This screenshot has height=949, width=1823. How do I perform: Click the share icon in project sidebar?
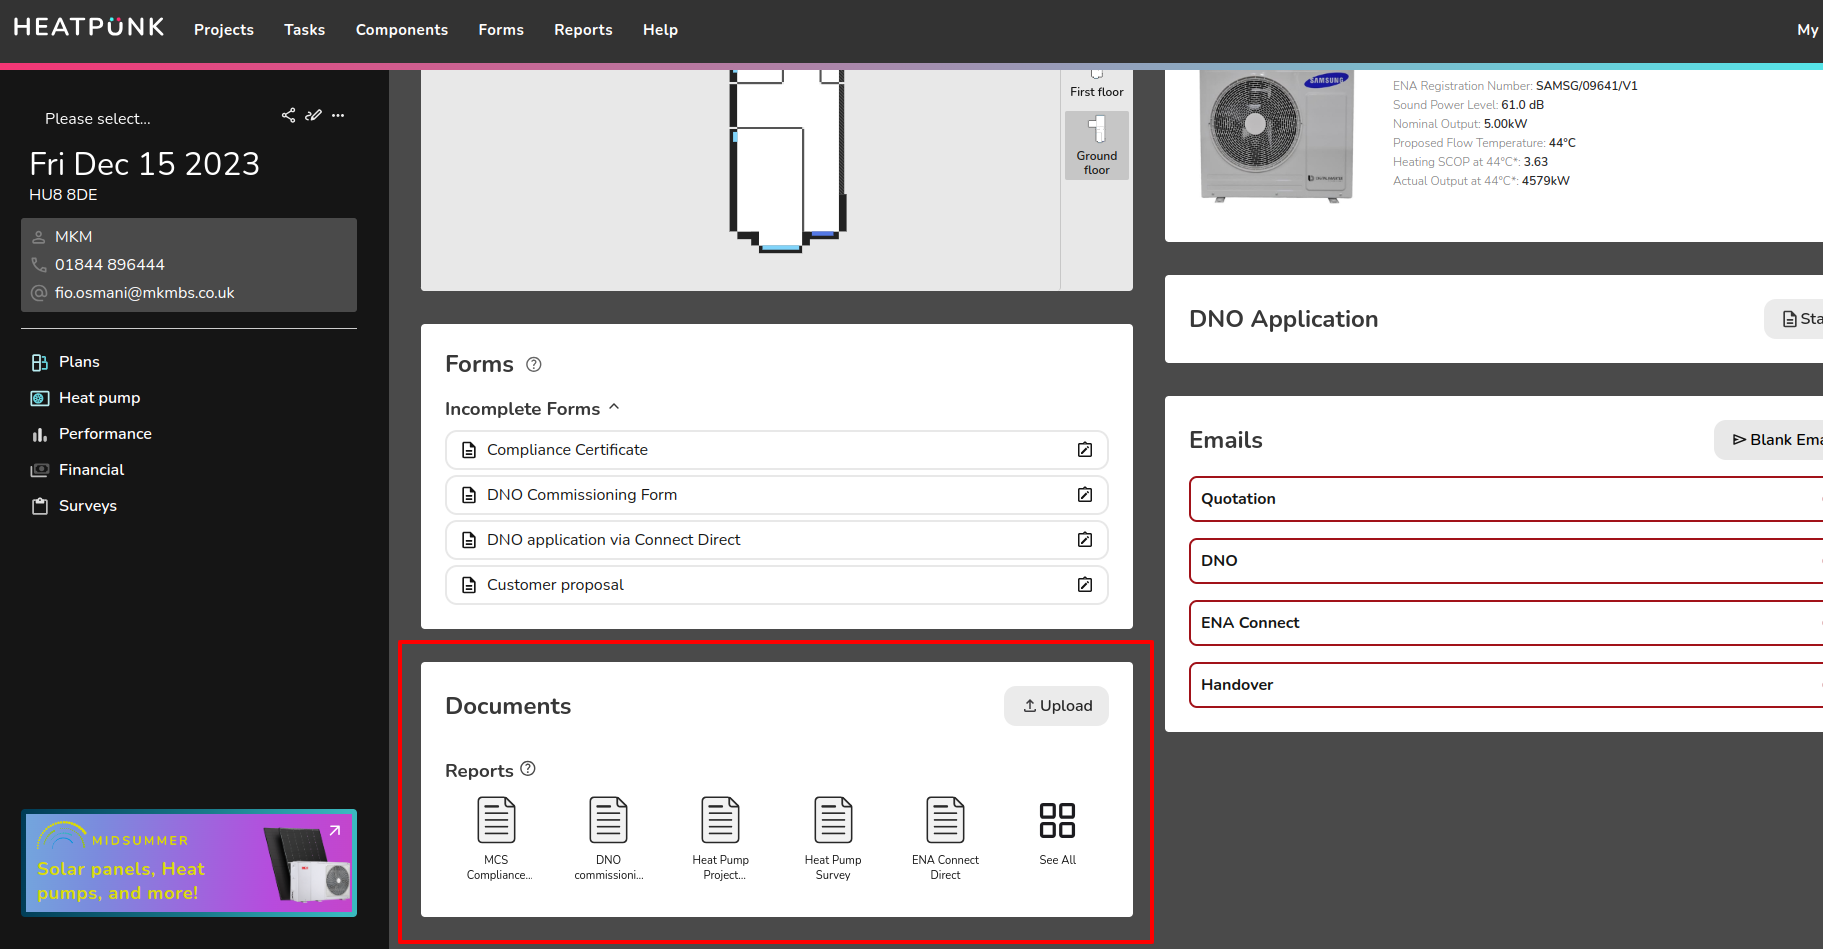(288, 115)
